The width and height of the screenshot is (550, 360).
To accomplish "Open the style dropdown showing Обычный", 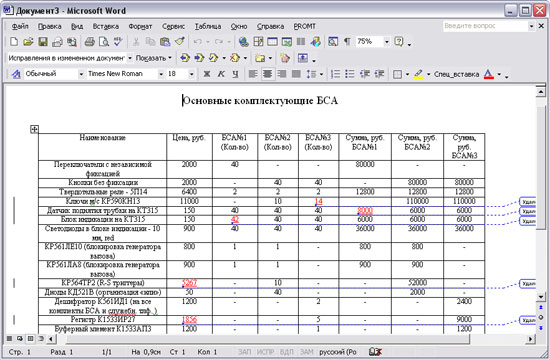I will (81, 74).
